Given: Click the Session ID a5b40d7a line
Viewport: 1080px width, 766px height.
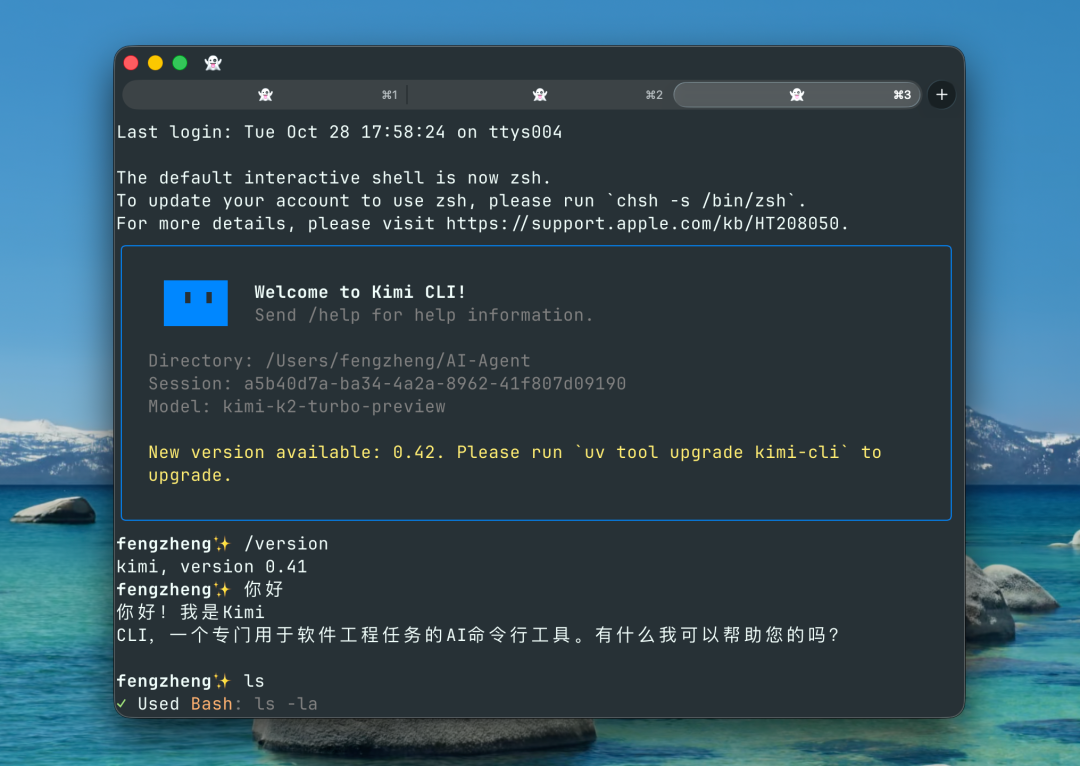Looking at the screenshot, I should tap(387, 384).
